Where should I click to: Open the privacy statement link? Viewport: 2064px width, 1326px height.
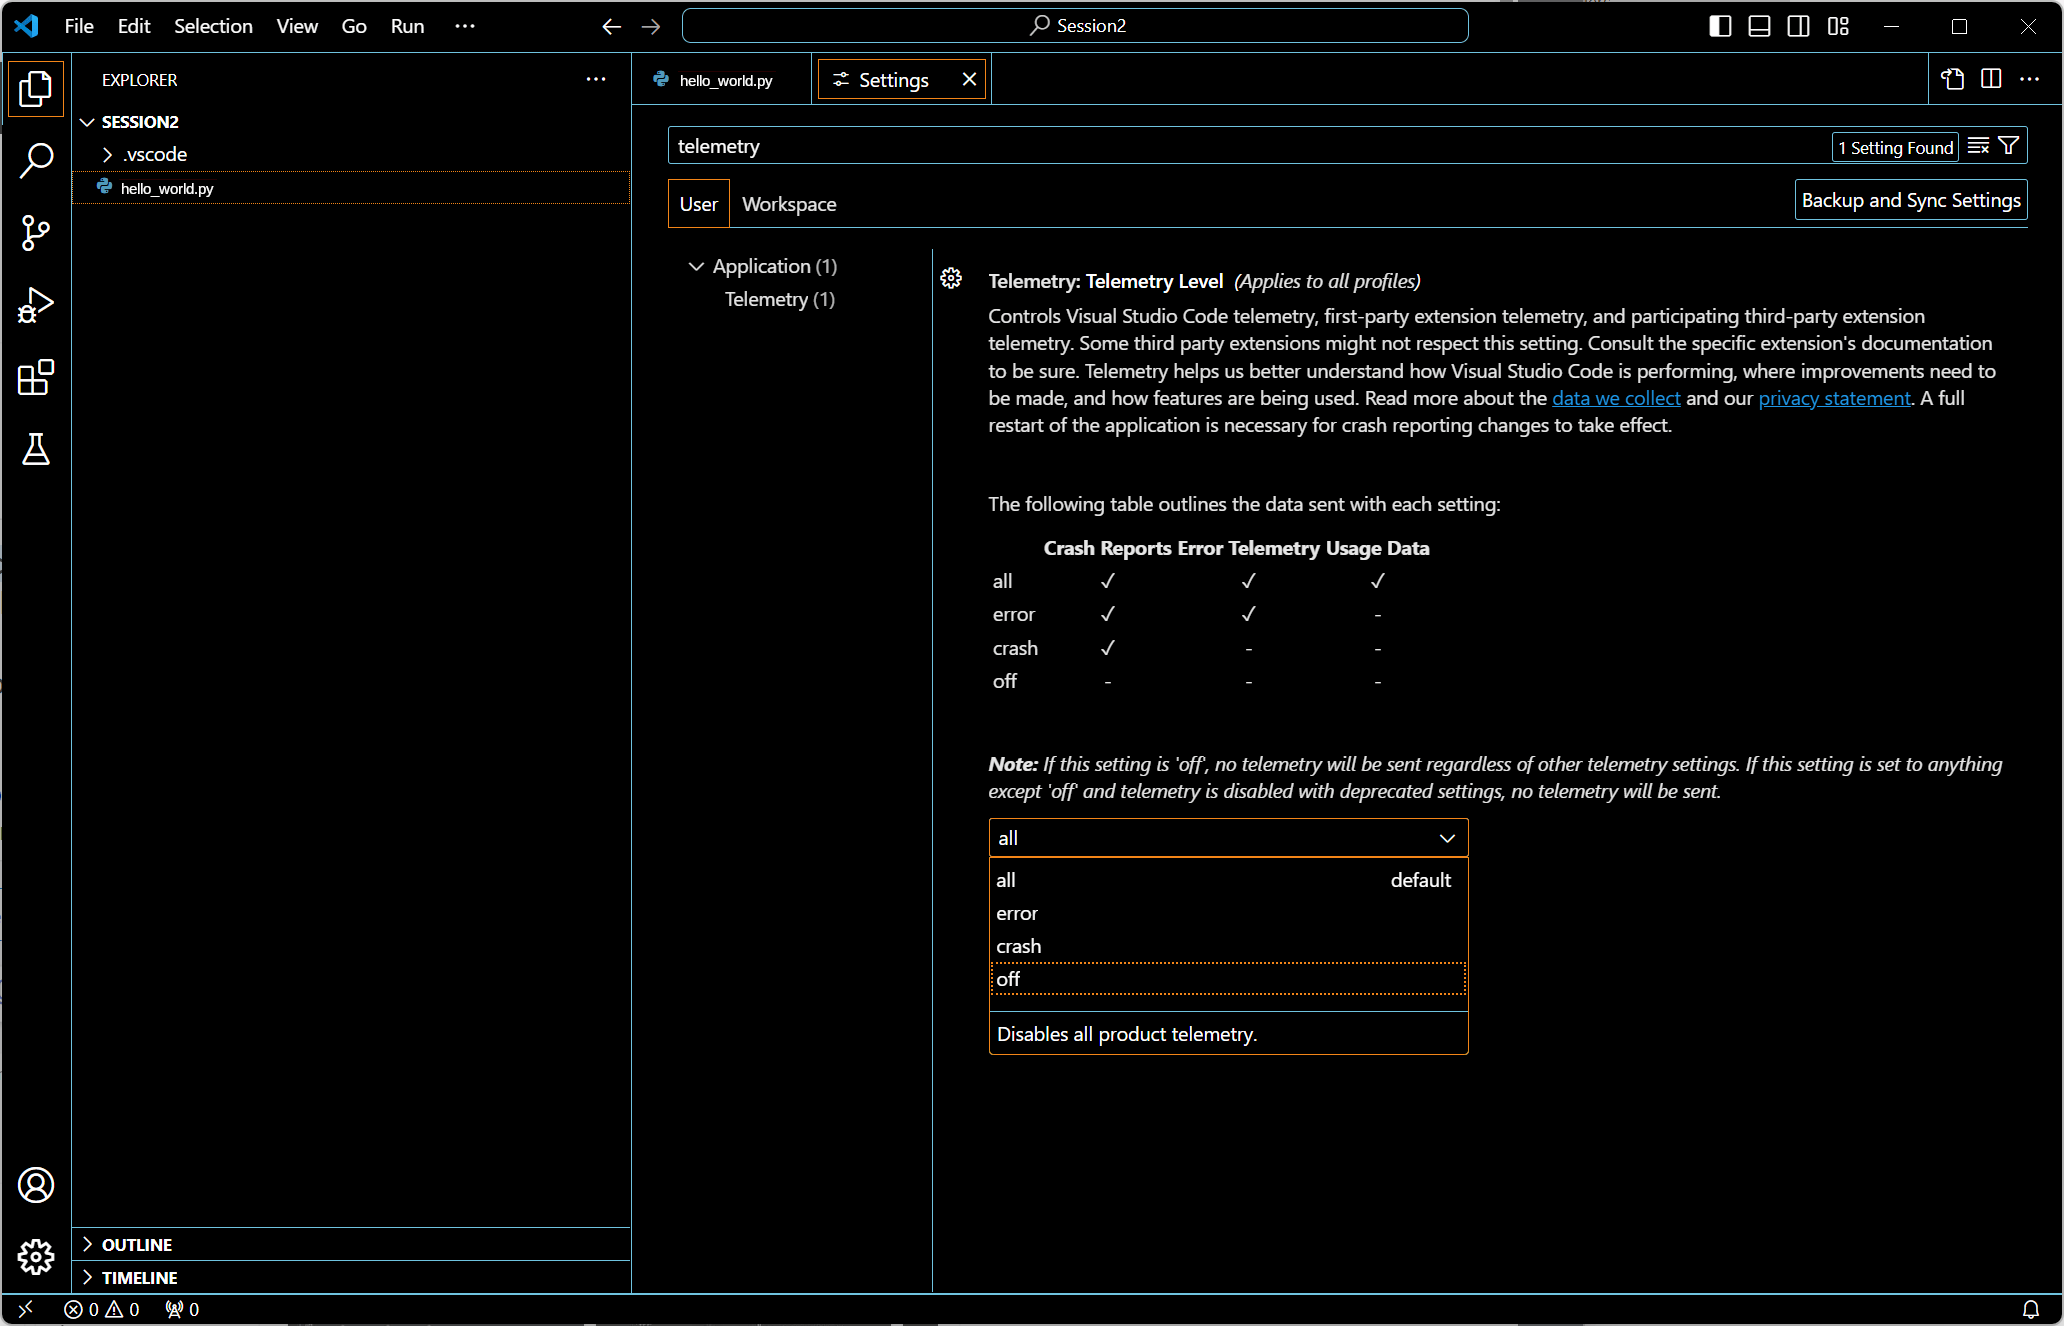1834,398
